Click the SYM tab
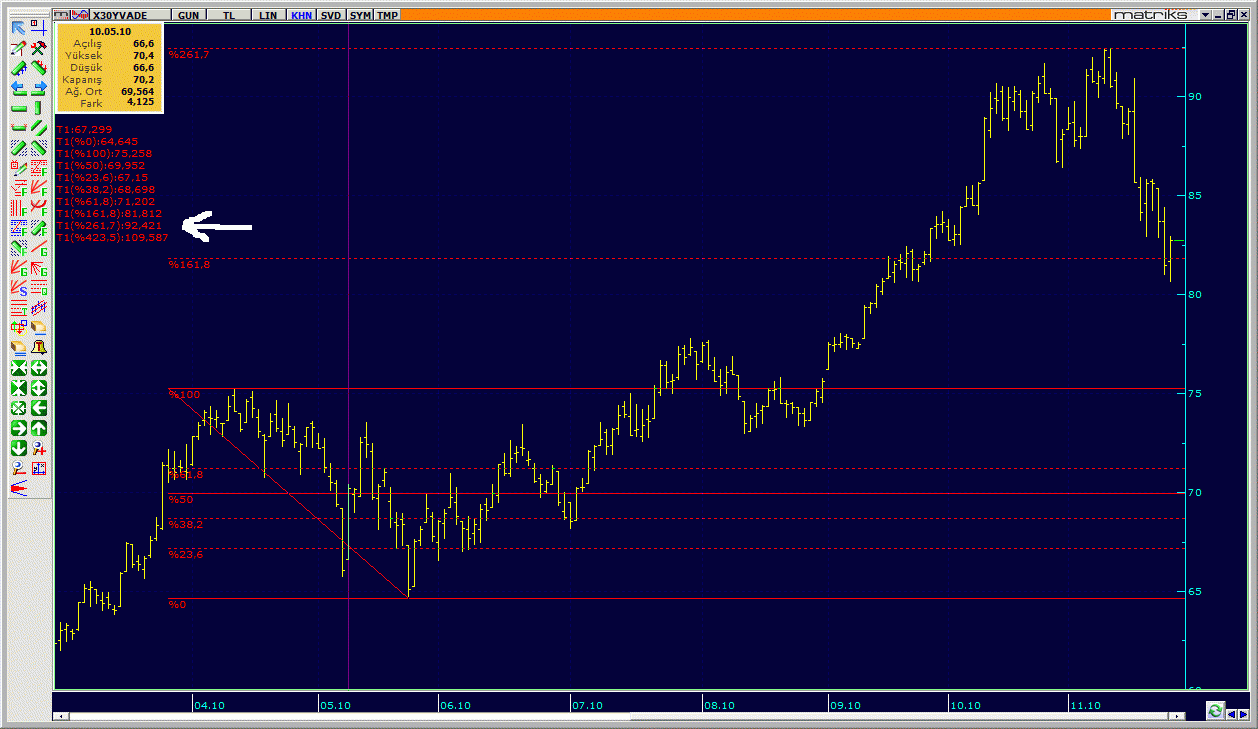The height and width of the screenshot is (729, 1258). [360, 15]
